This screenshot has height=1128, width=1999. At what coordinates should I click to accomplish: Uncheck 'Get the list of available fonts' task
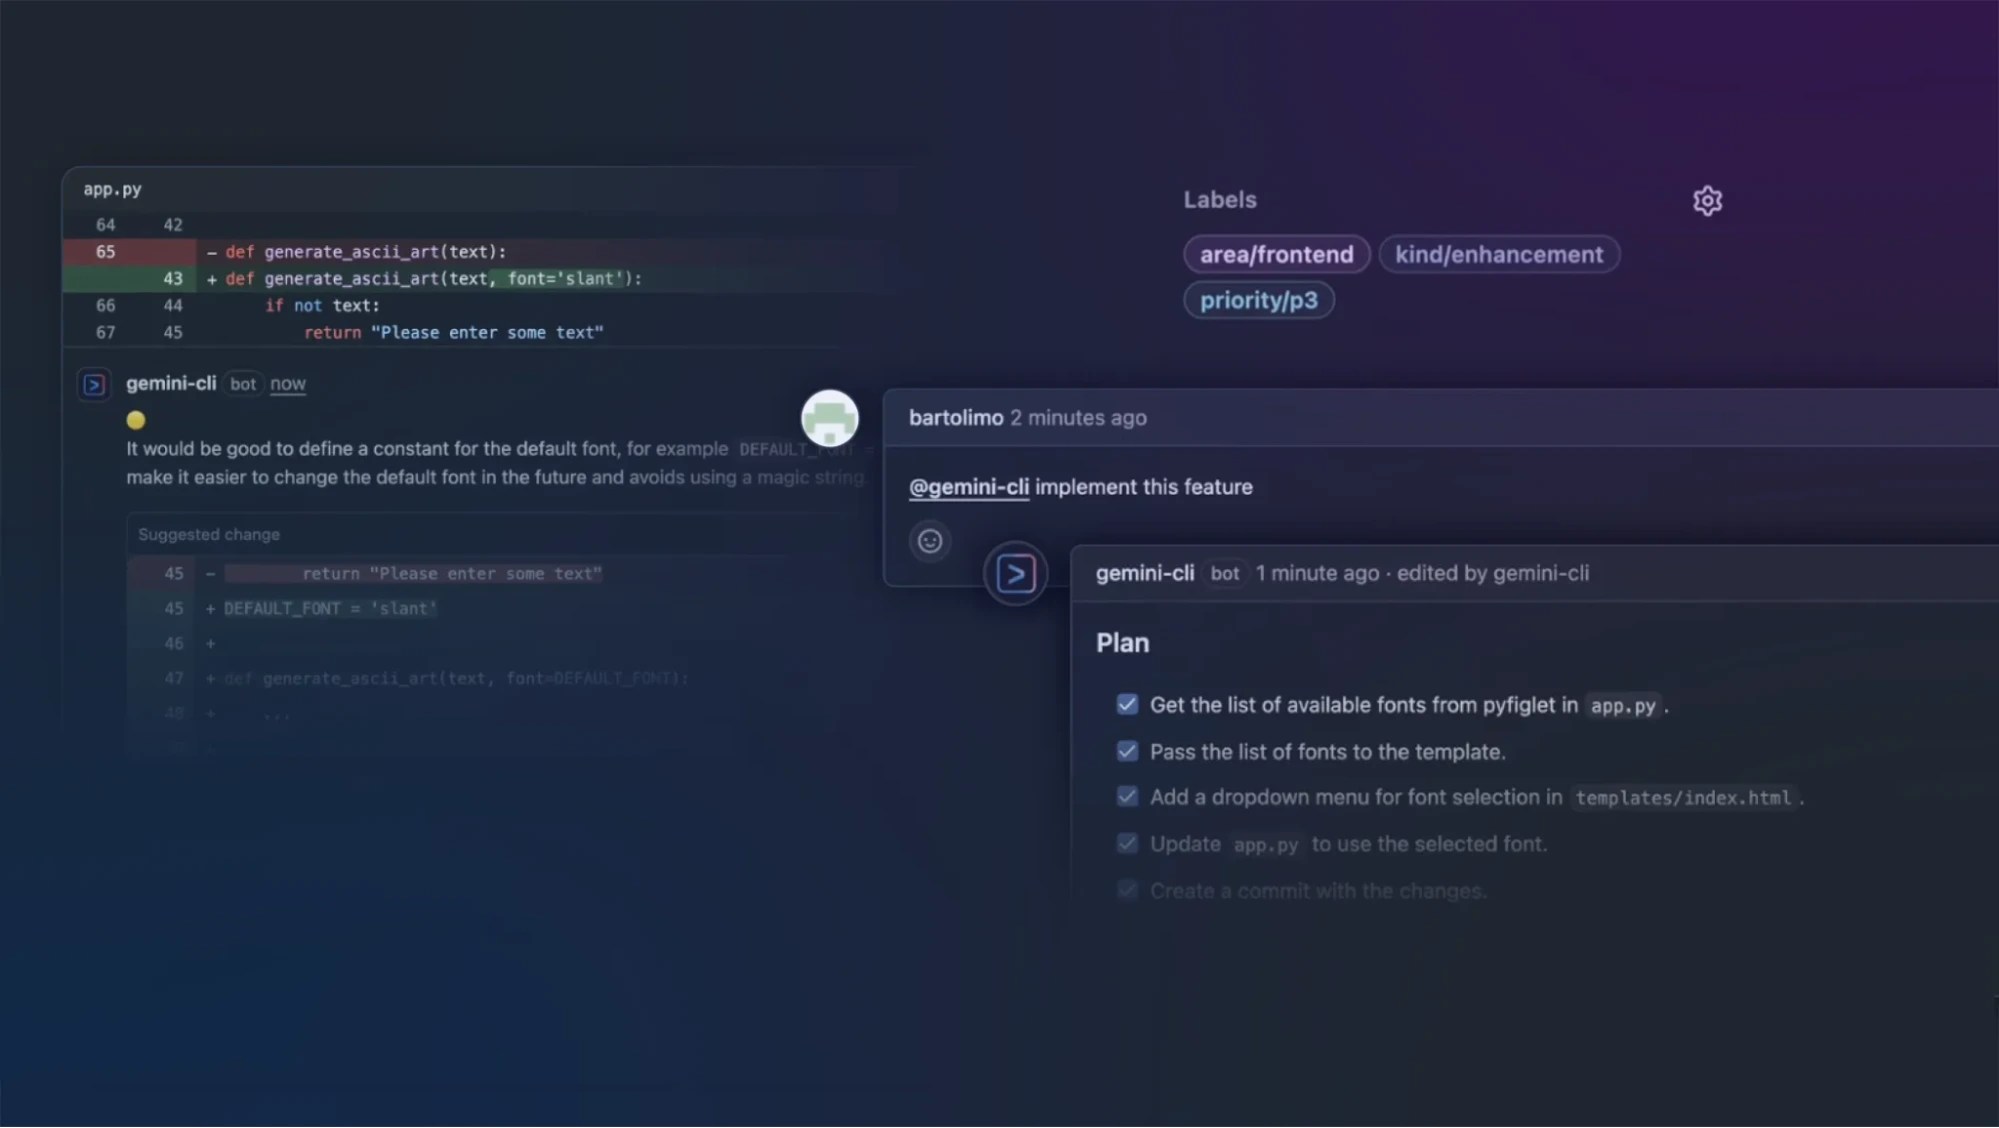[1127, 704]
